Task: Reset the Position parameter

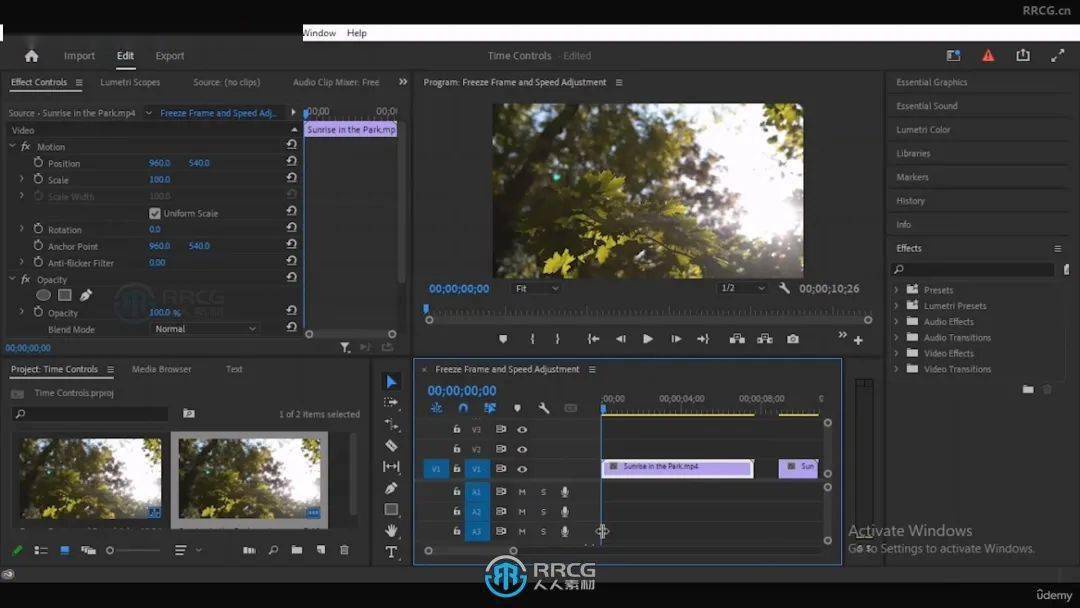Action: 291,162
